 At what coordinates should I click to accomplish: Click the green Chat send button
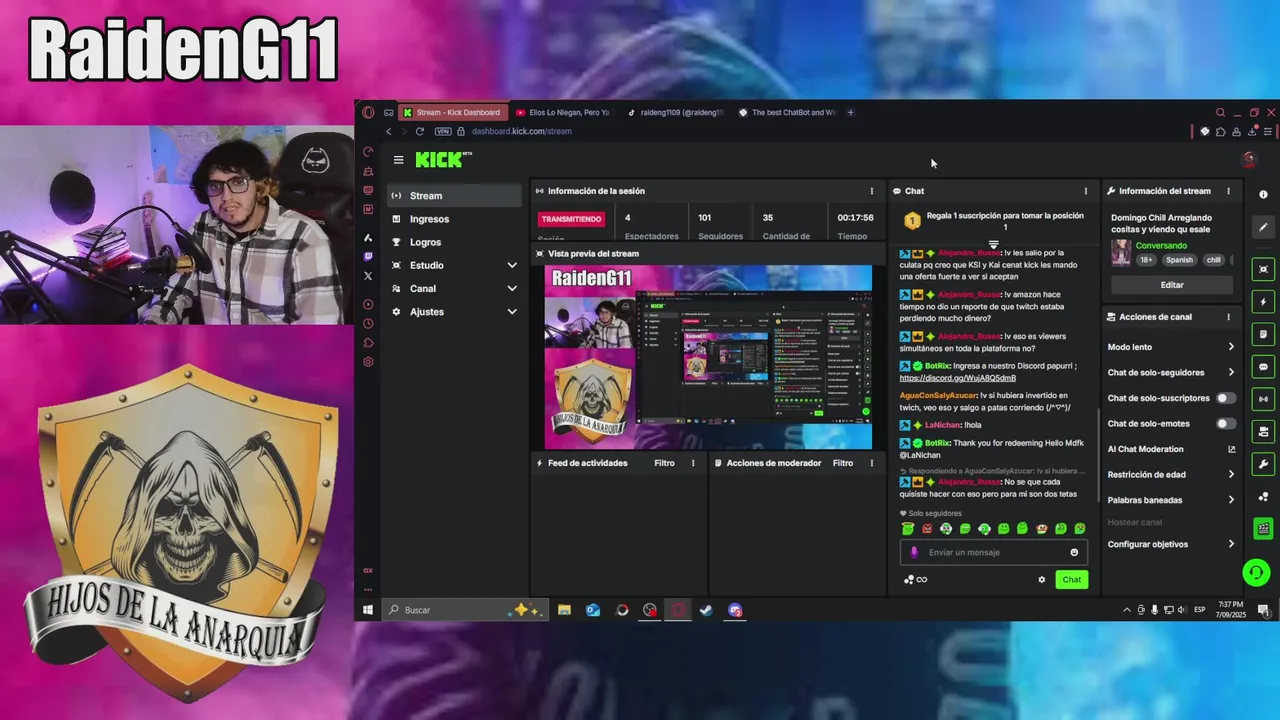pyautogui.click(x=1072, y=580)
